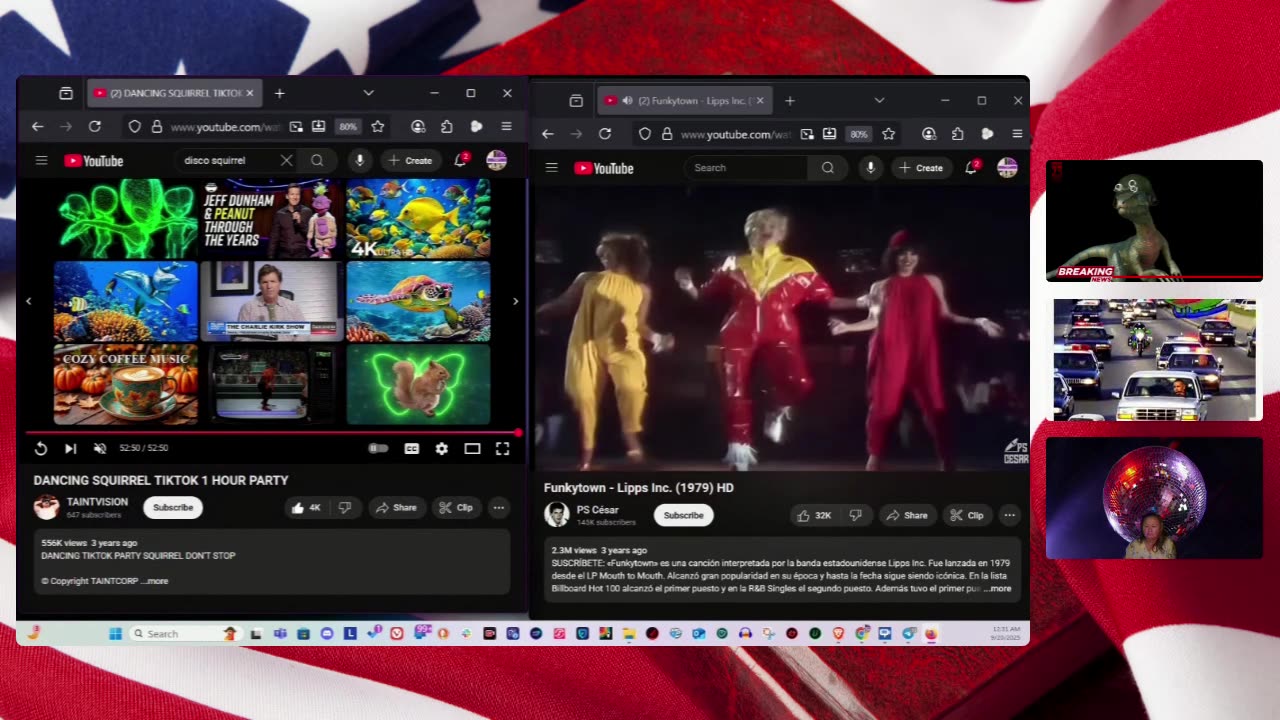The image size is (1280, 720).
Task: Click the Dancing Squirrel video progress bar
Action: click(x=272, y=433)
